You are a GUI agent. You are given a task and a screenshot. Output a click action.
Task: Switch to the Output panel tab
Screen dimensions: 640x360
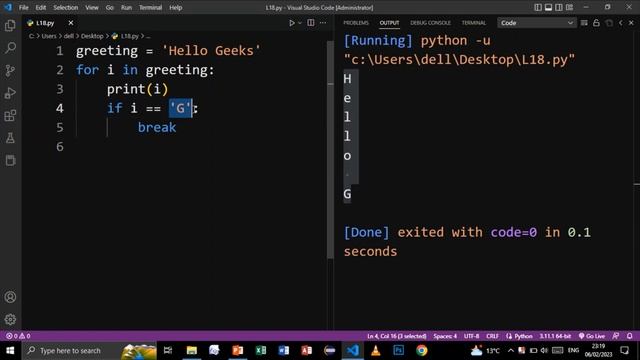tap(389, 23)
